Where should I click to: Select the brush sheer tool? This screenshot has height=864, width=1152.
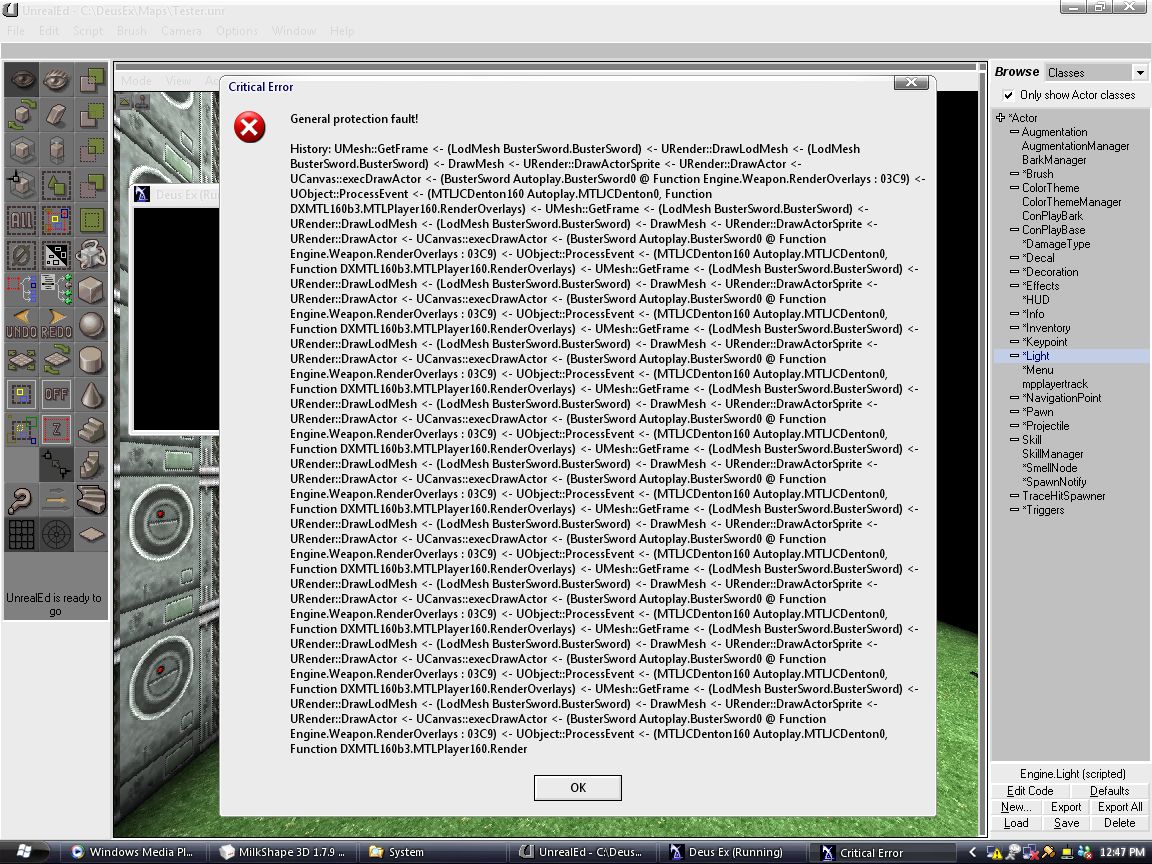coord(57,115)
